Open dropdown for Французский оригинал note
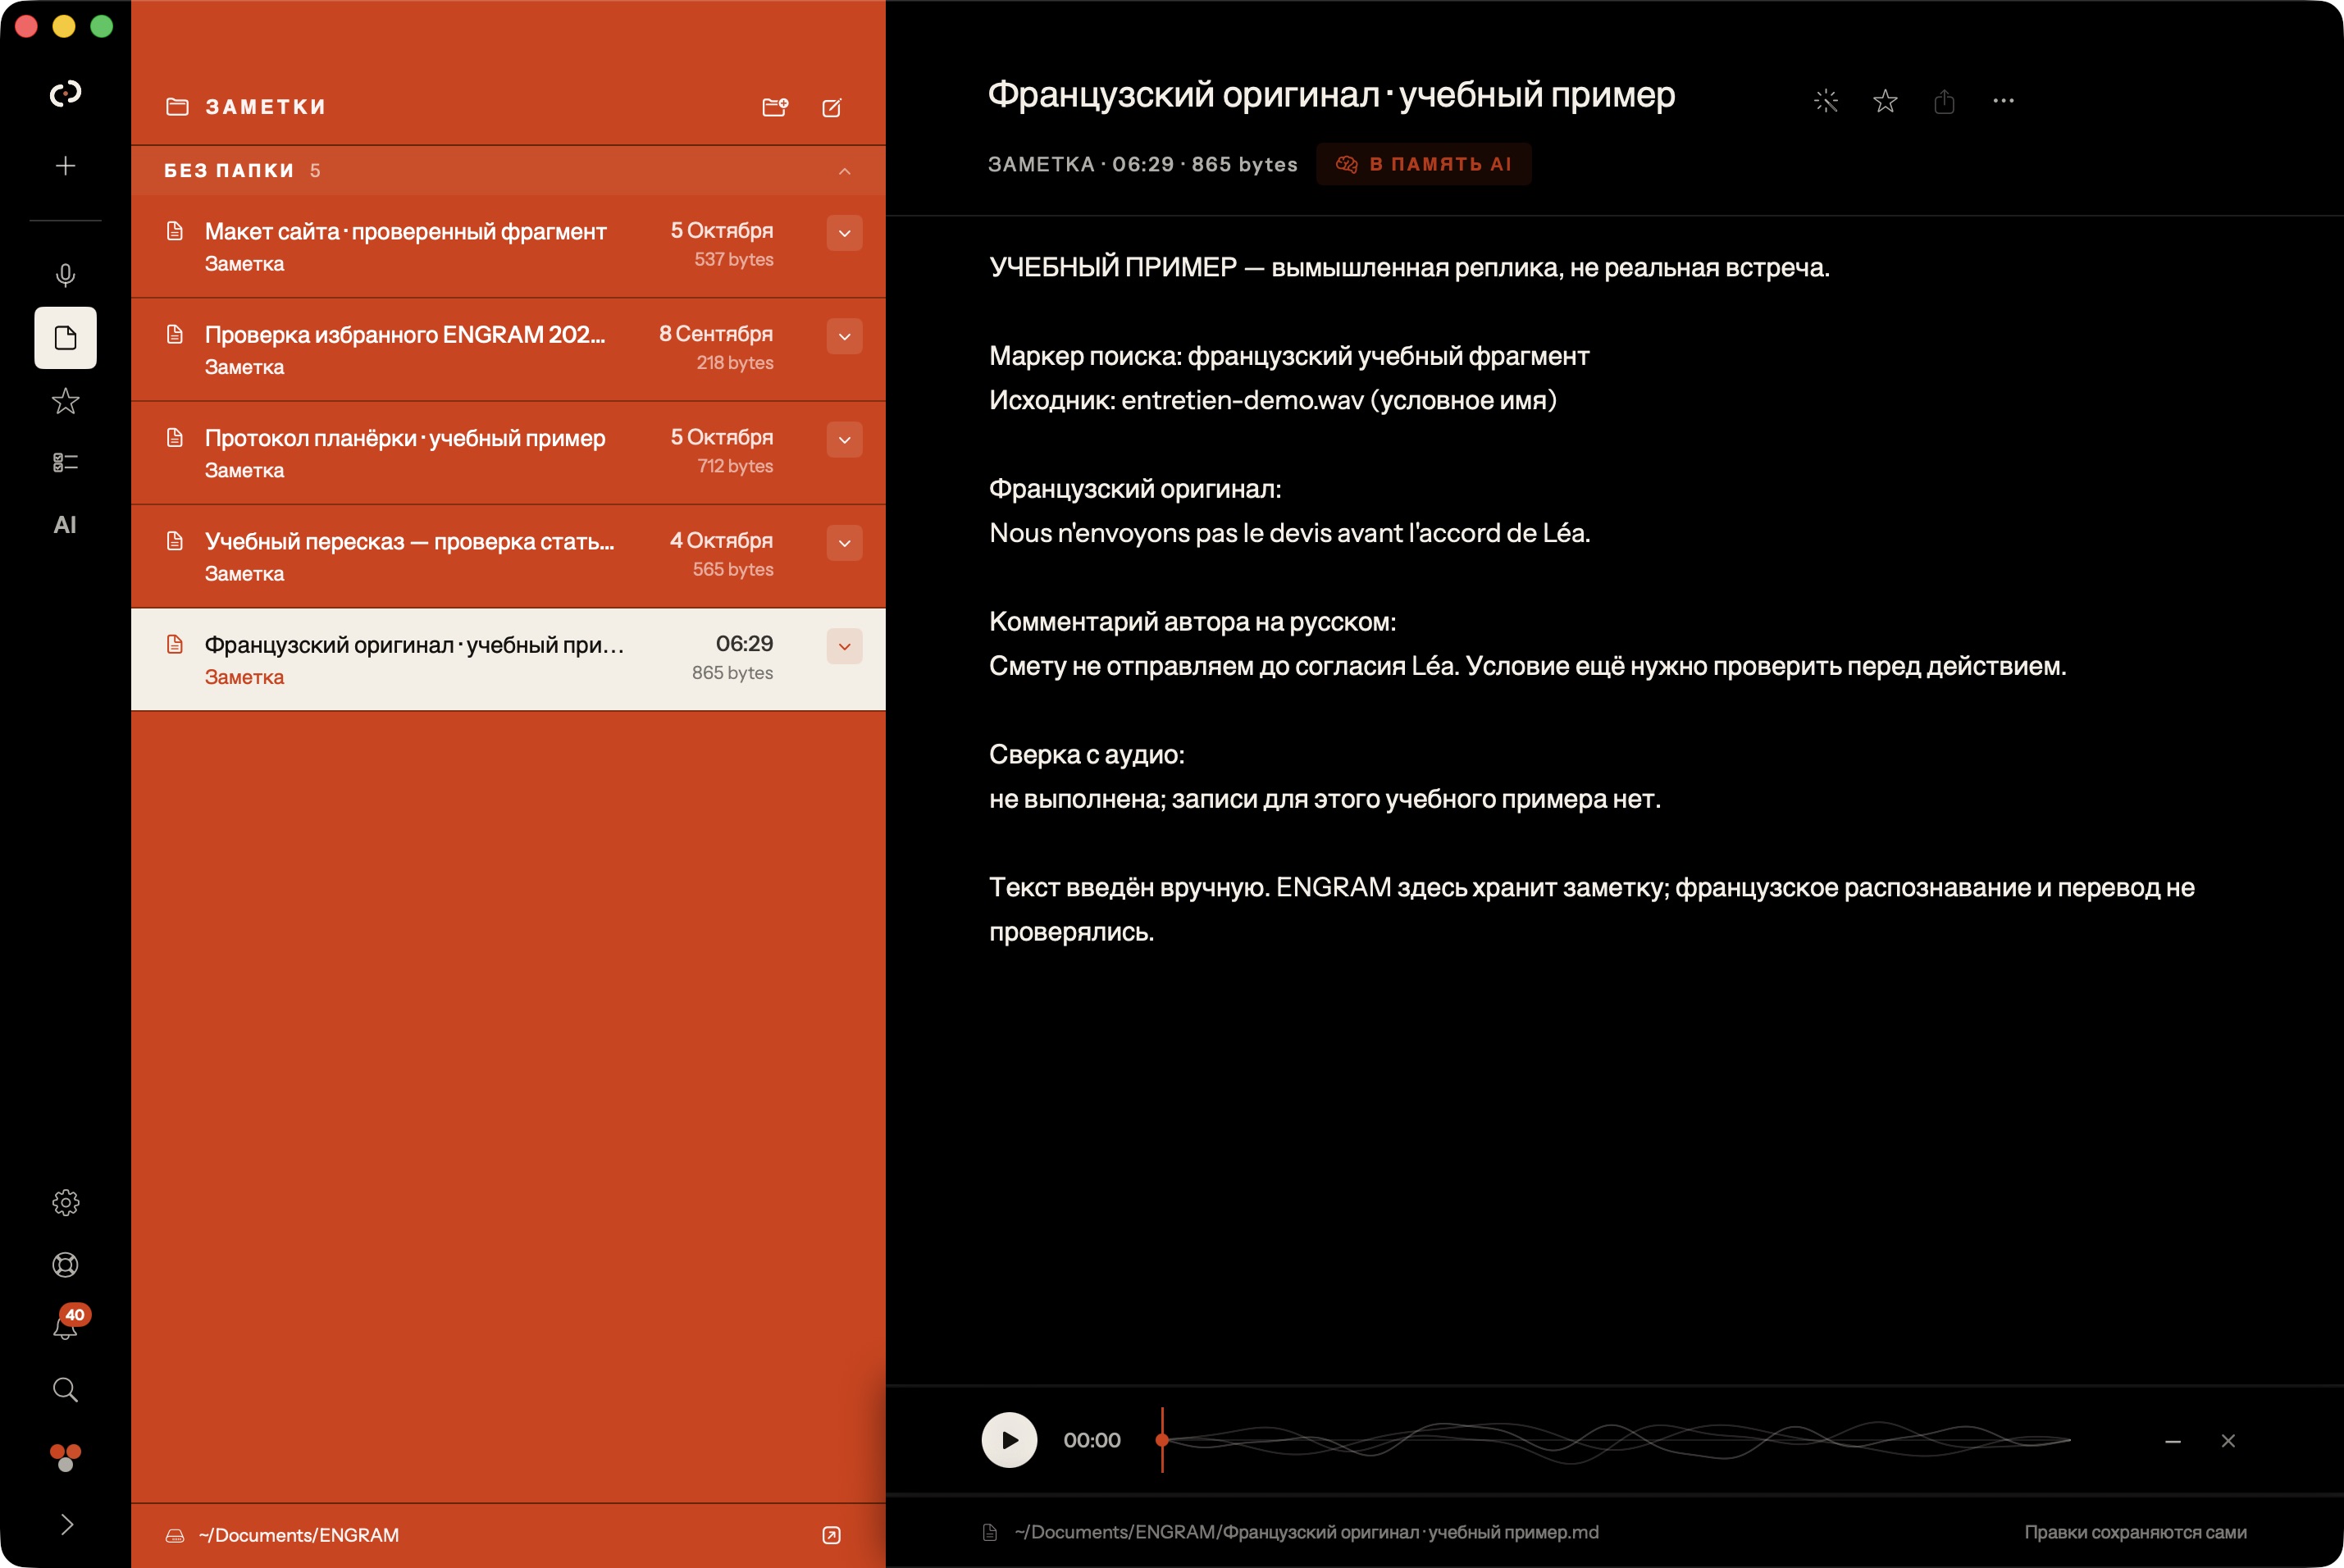This screenshot has height=1568, width=2344. click(844, 646)
